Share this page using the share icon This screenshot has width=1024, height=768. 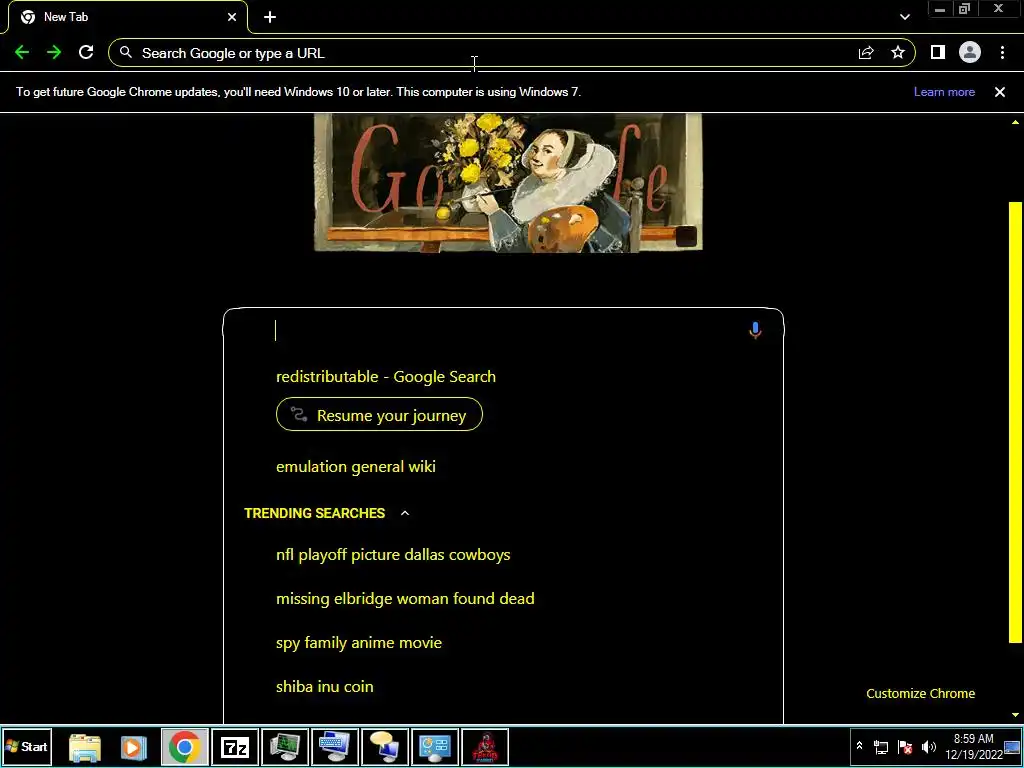pyautogui.click(x=866, y=53)
